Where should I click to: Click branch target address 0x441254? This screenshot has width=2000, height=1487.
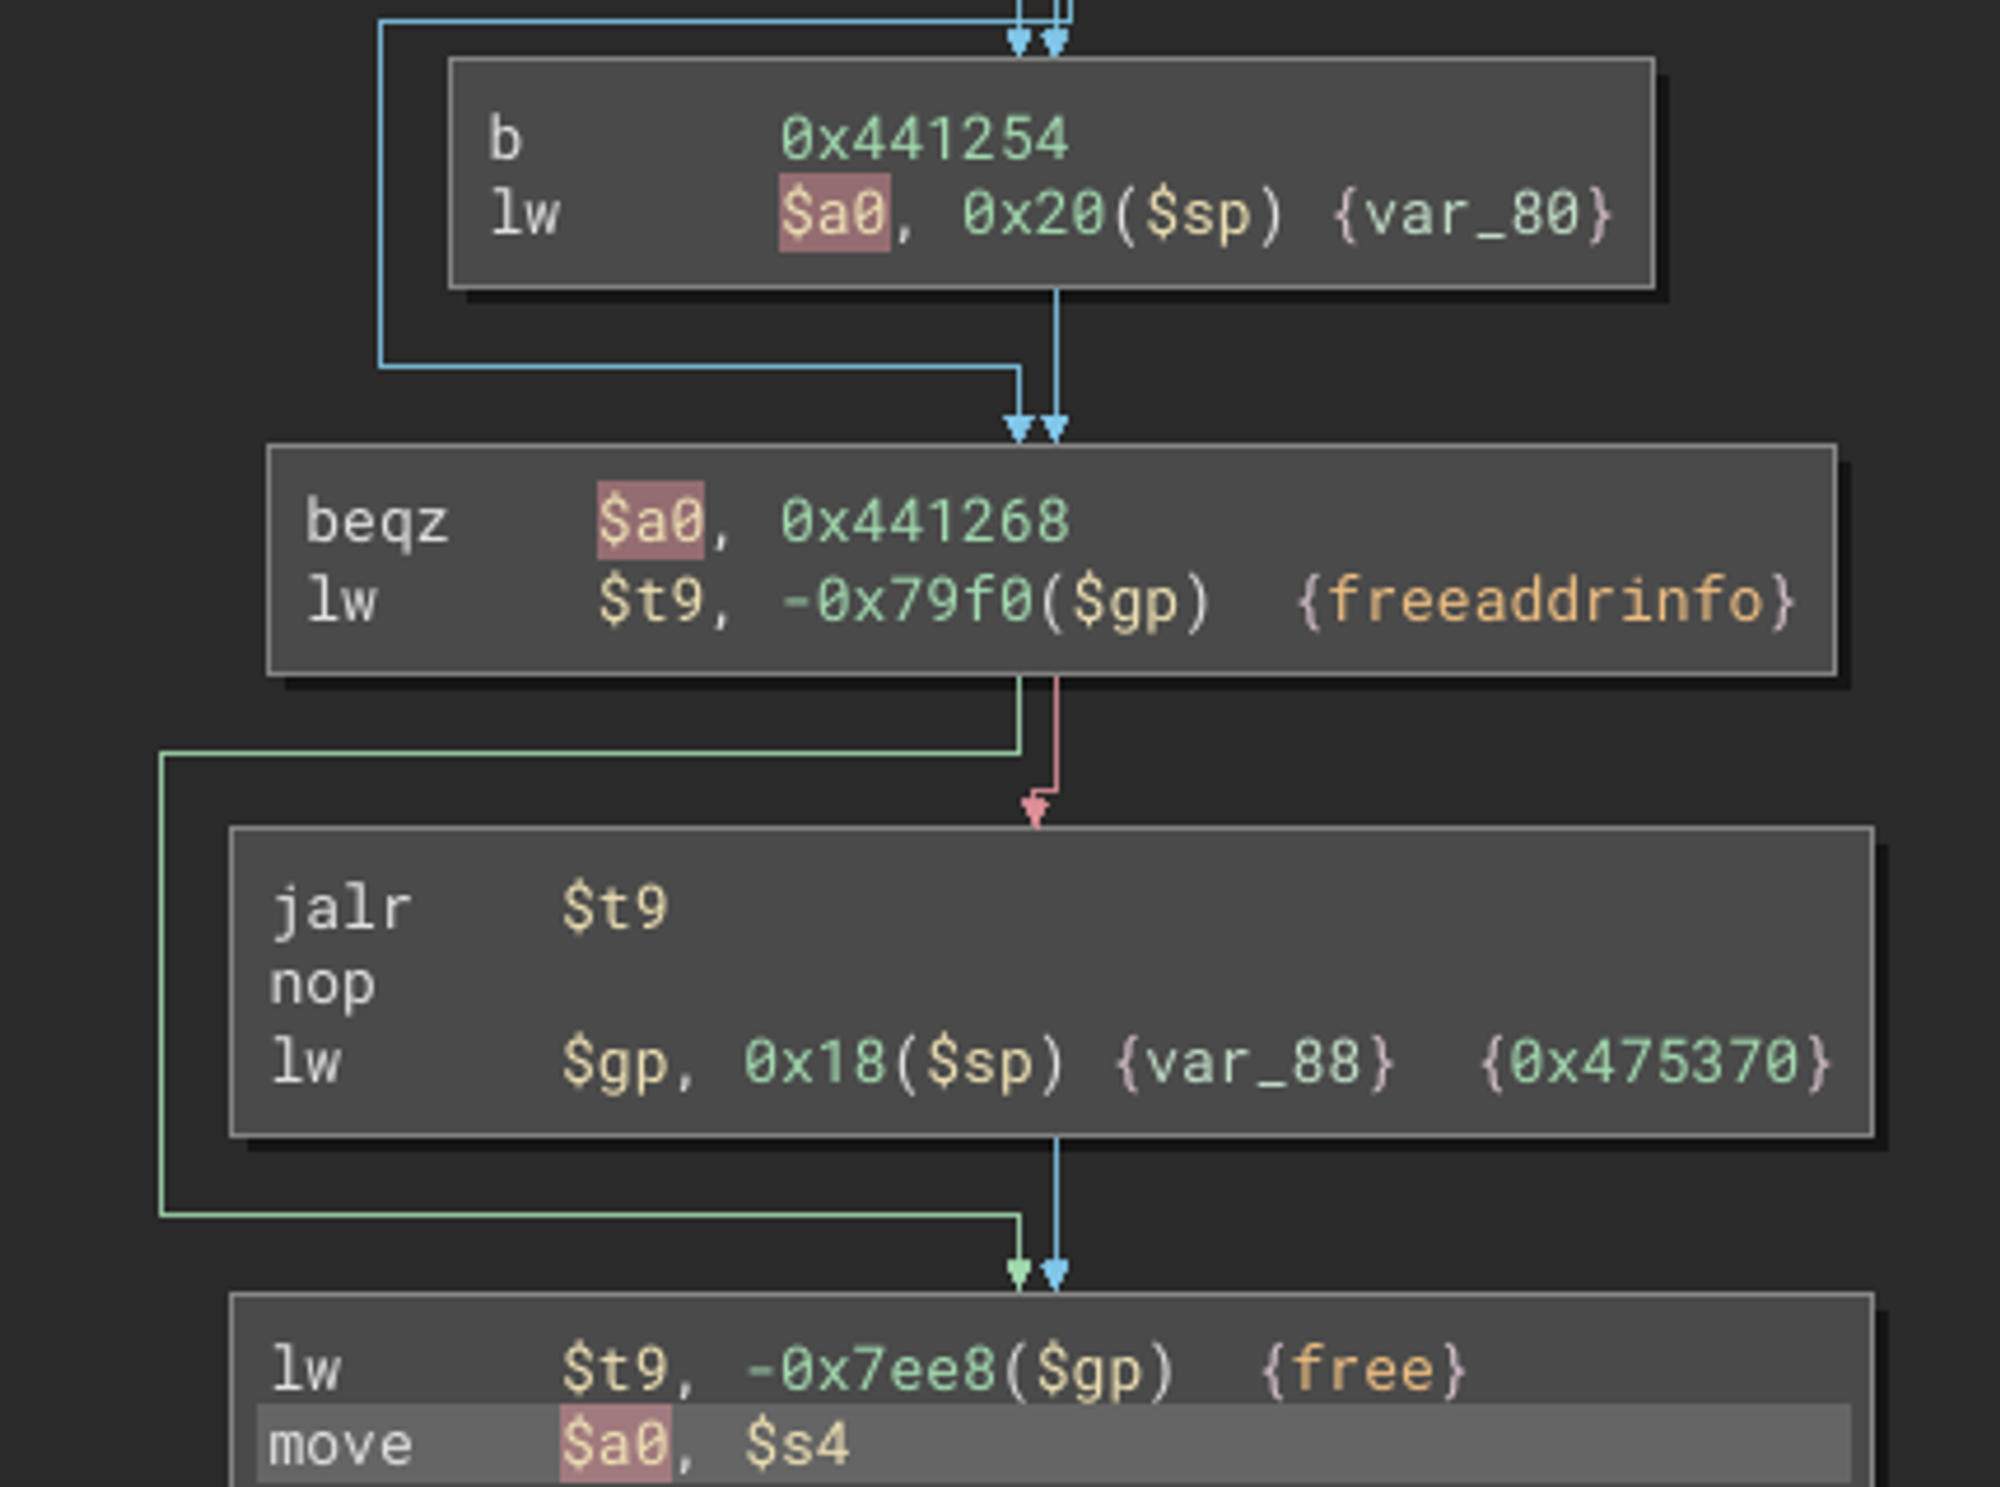point(924,138)
